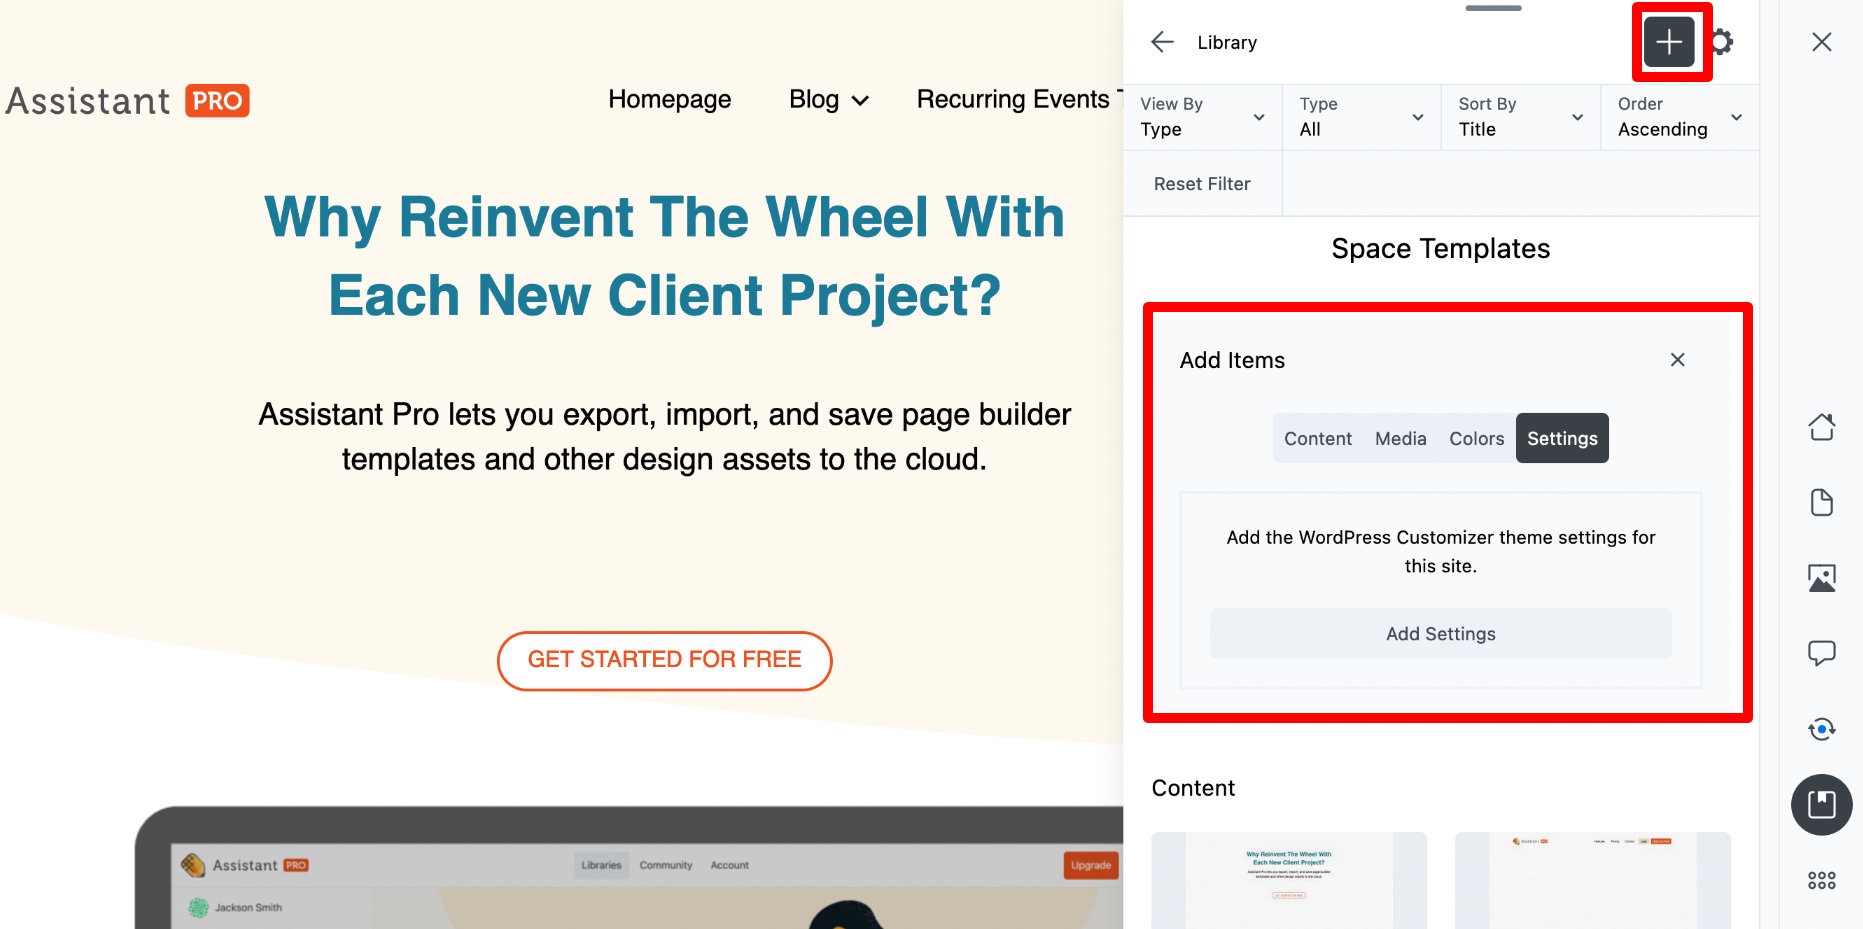Open the Order Ascending dropdown
The height and width of the screenshot is (929, 1863).
[x=1679, y=117]
